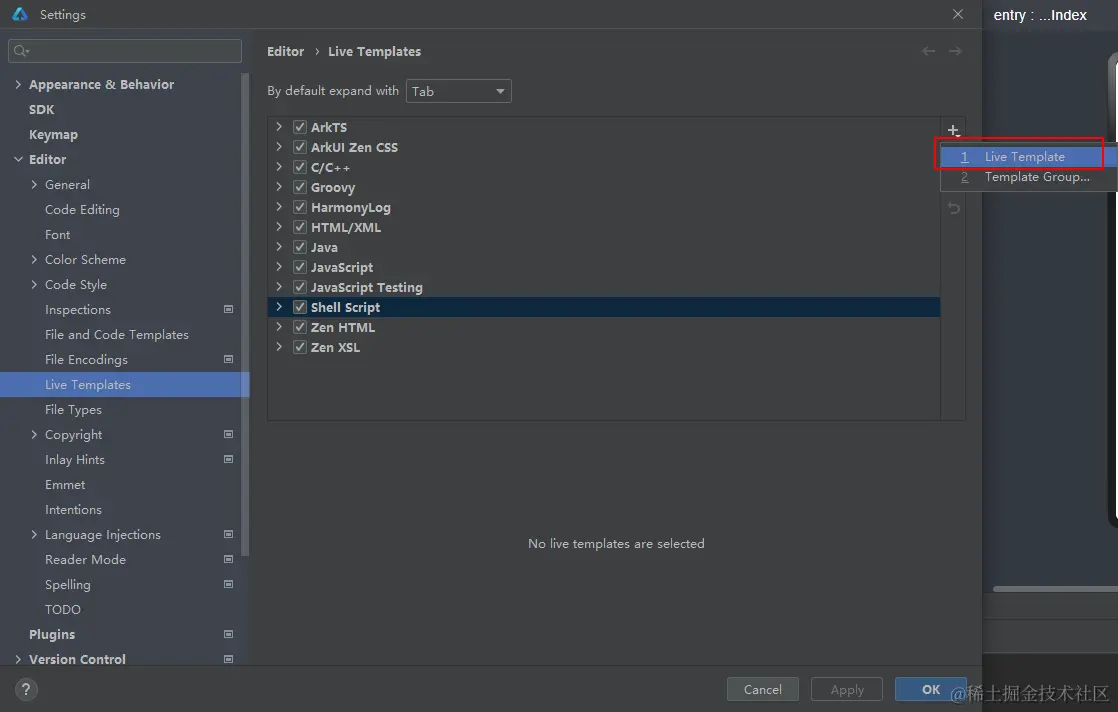Click the settings search field
Image resolution: width=1118 pixels, height=712 pixels.
pos(125,51)
